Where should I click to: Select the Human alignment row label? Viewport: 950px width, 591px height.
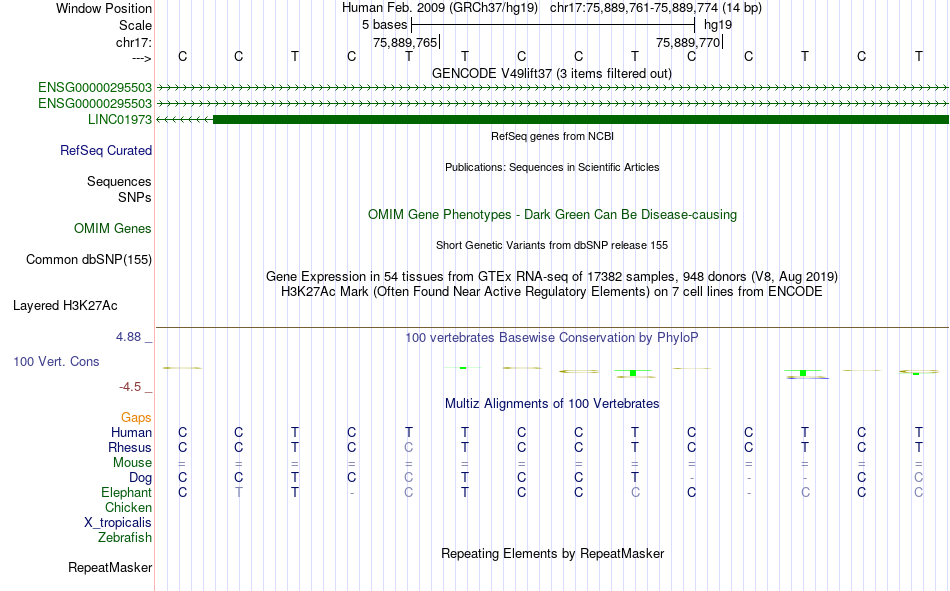coord(131,432)
